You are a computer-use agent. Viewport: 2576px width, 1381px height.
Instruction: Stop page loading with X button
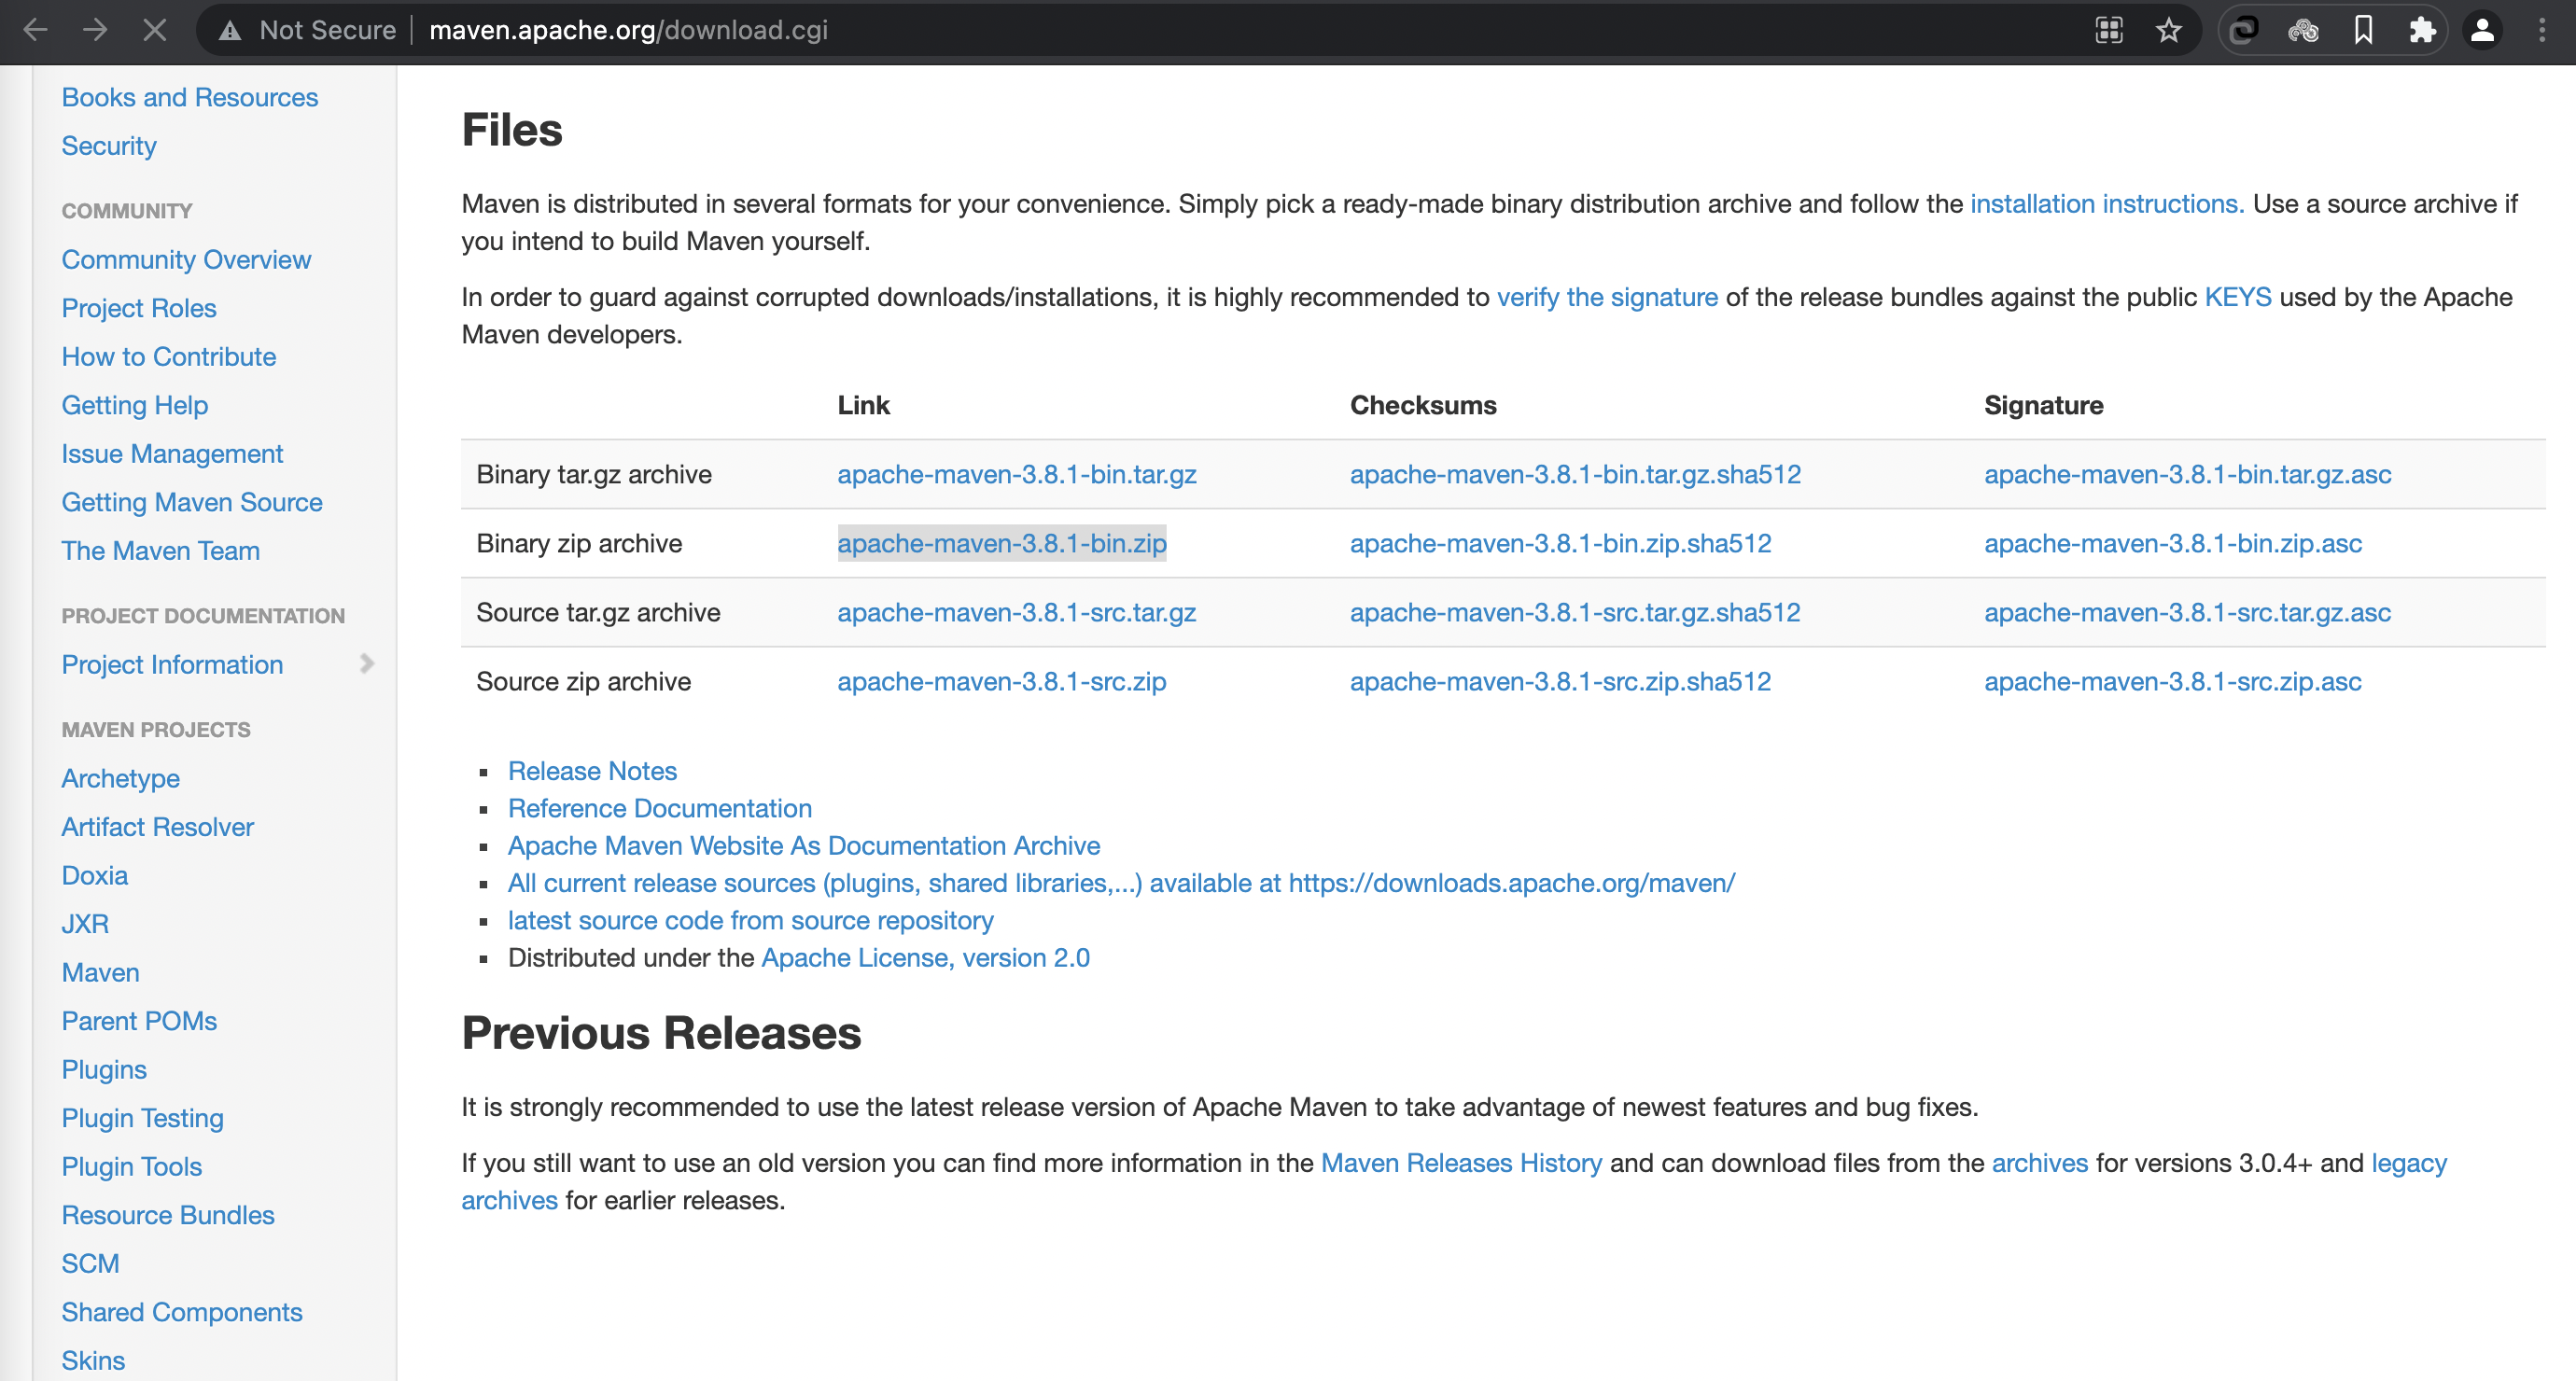tap(154, 30)
